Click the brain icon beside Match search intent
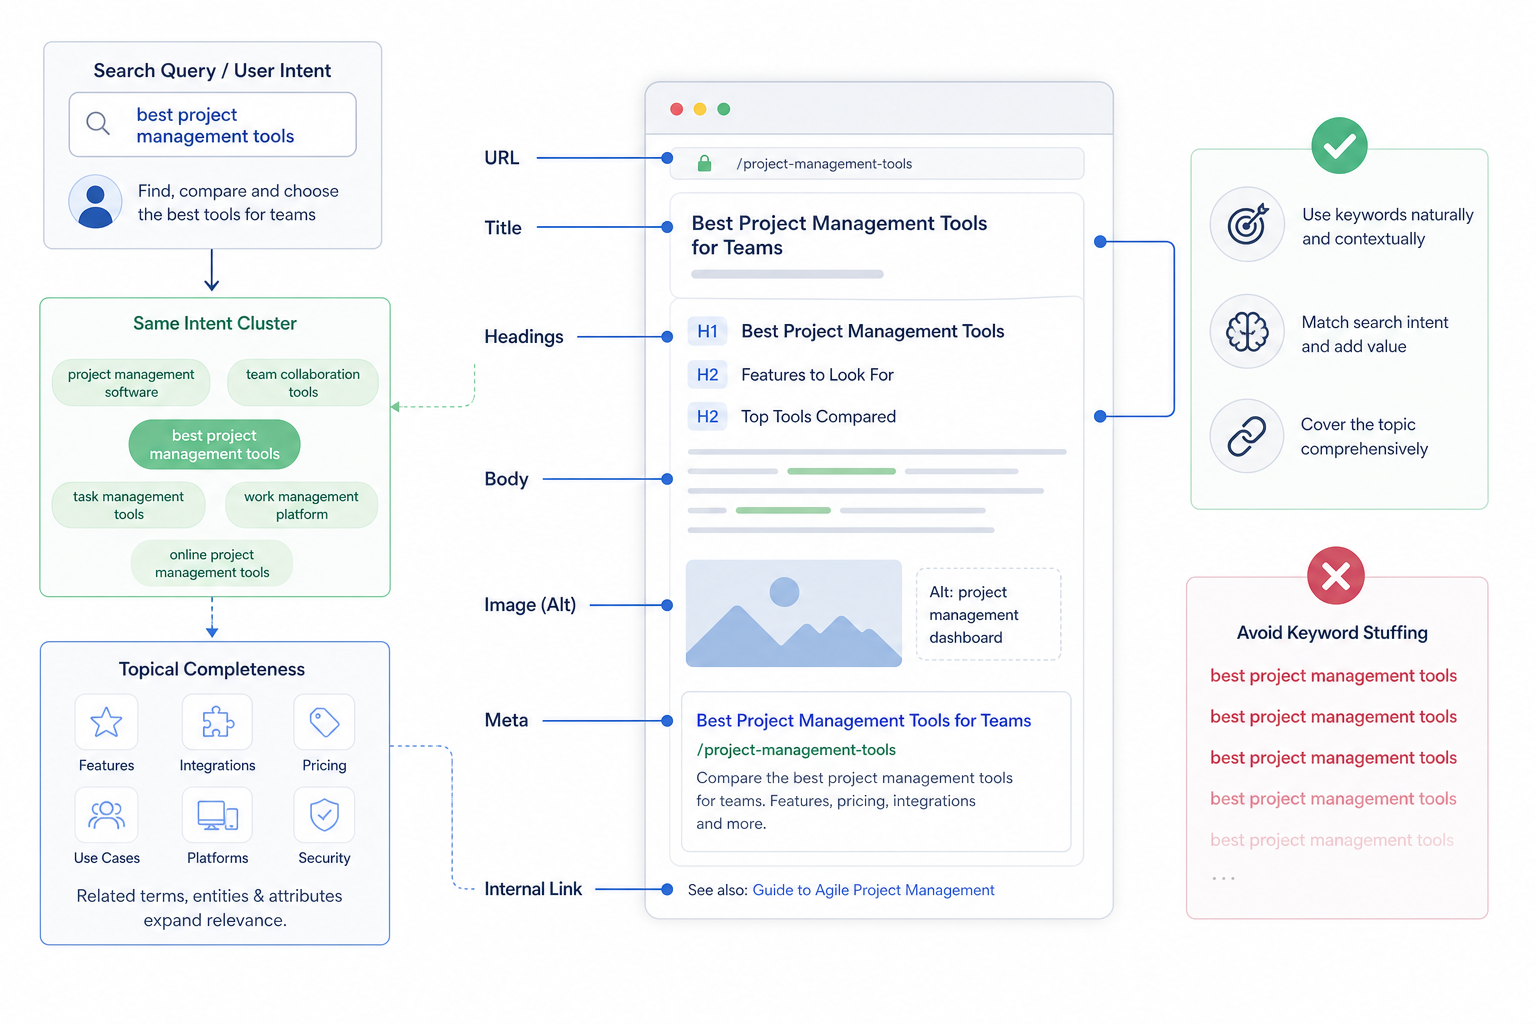The image size is (1536, 1024). point(1247,331)
